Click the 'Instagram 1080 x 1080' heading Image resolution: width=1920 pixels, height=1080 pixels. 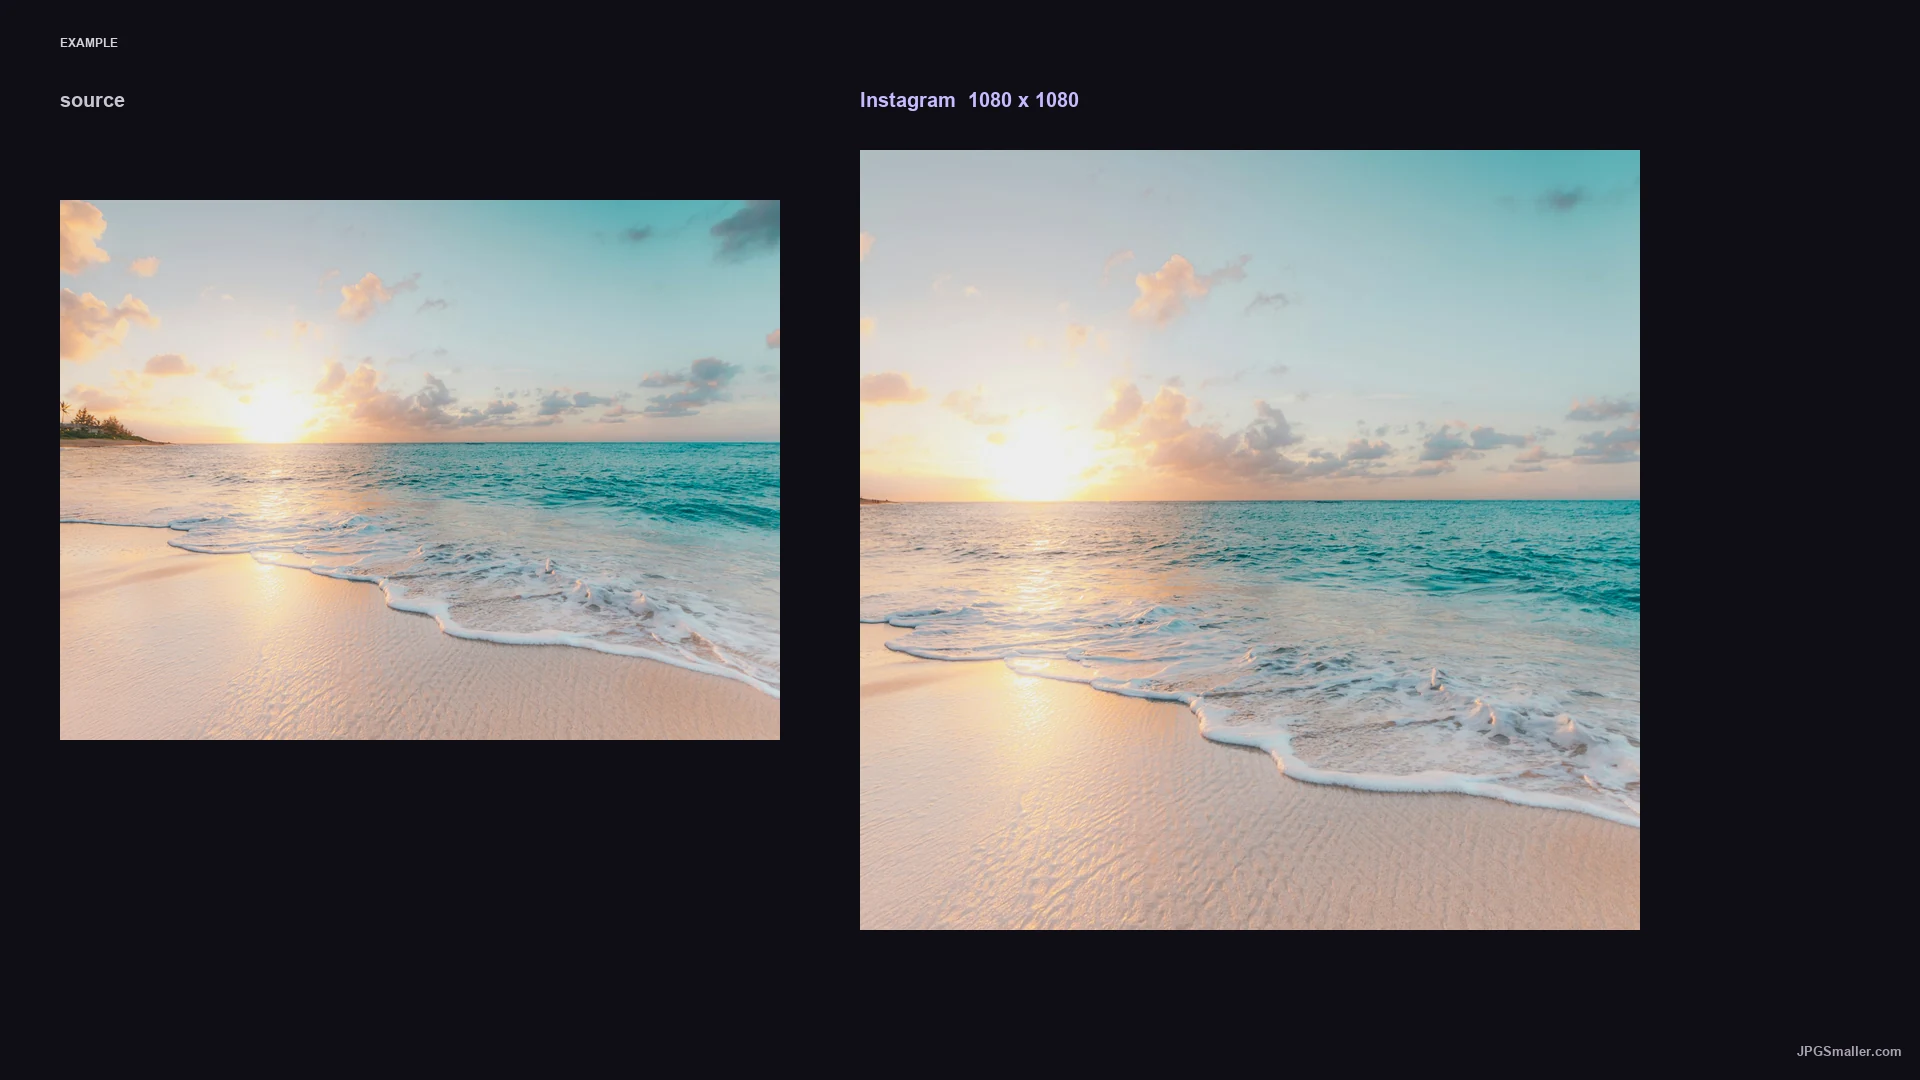(x=969, y=100)
